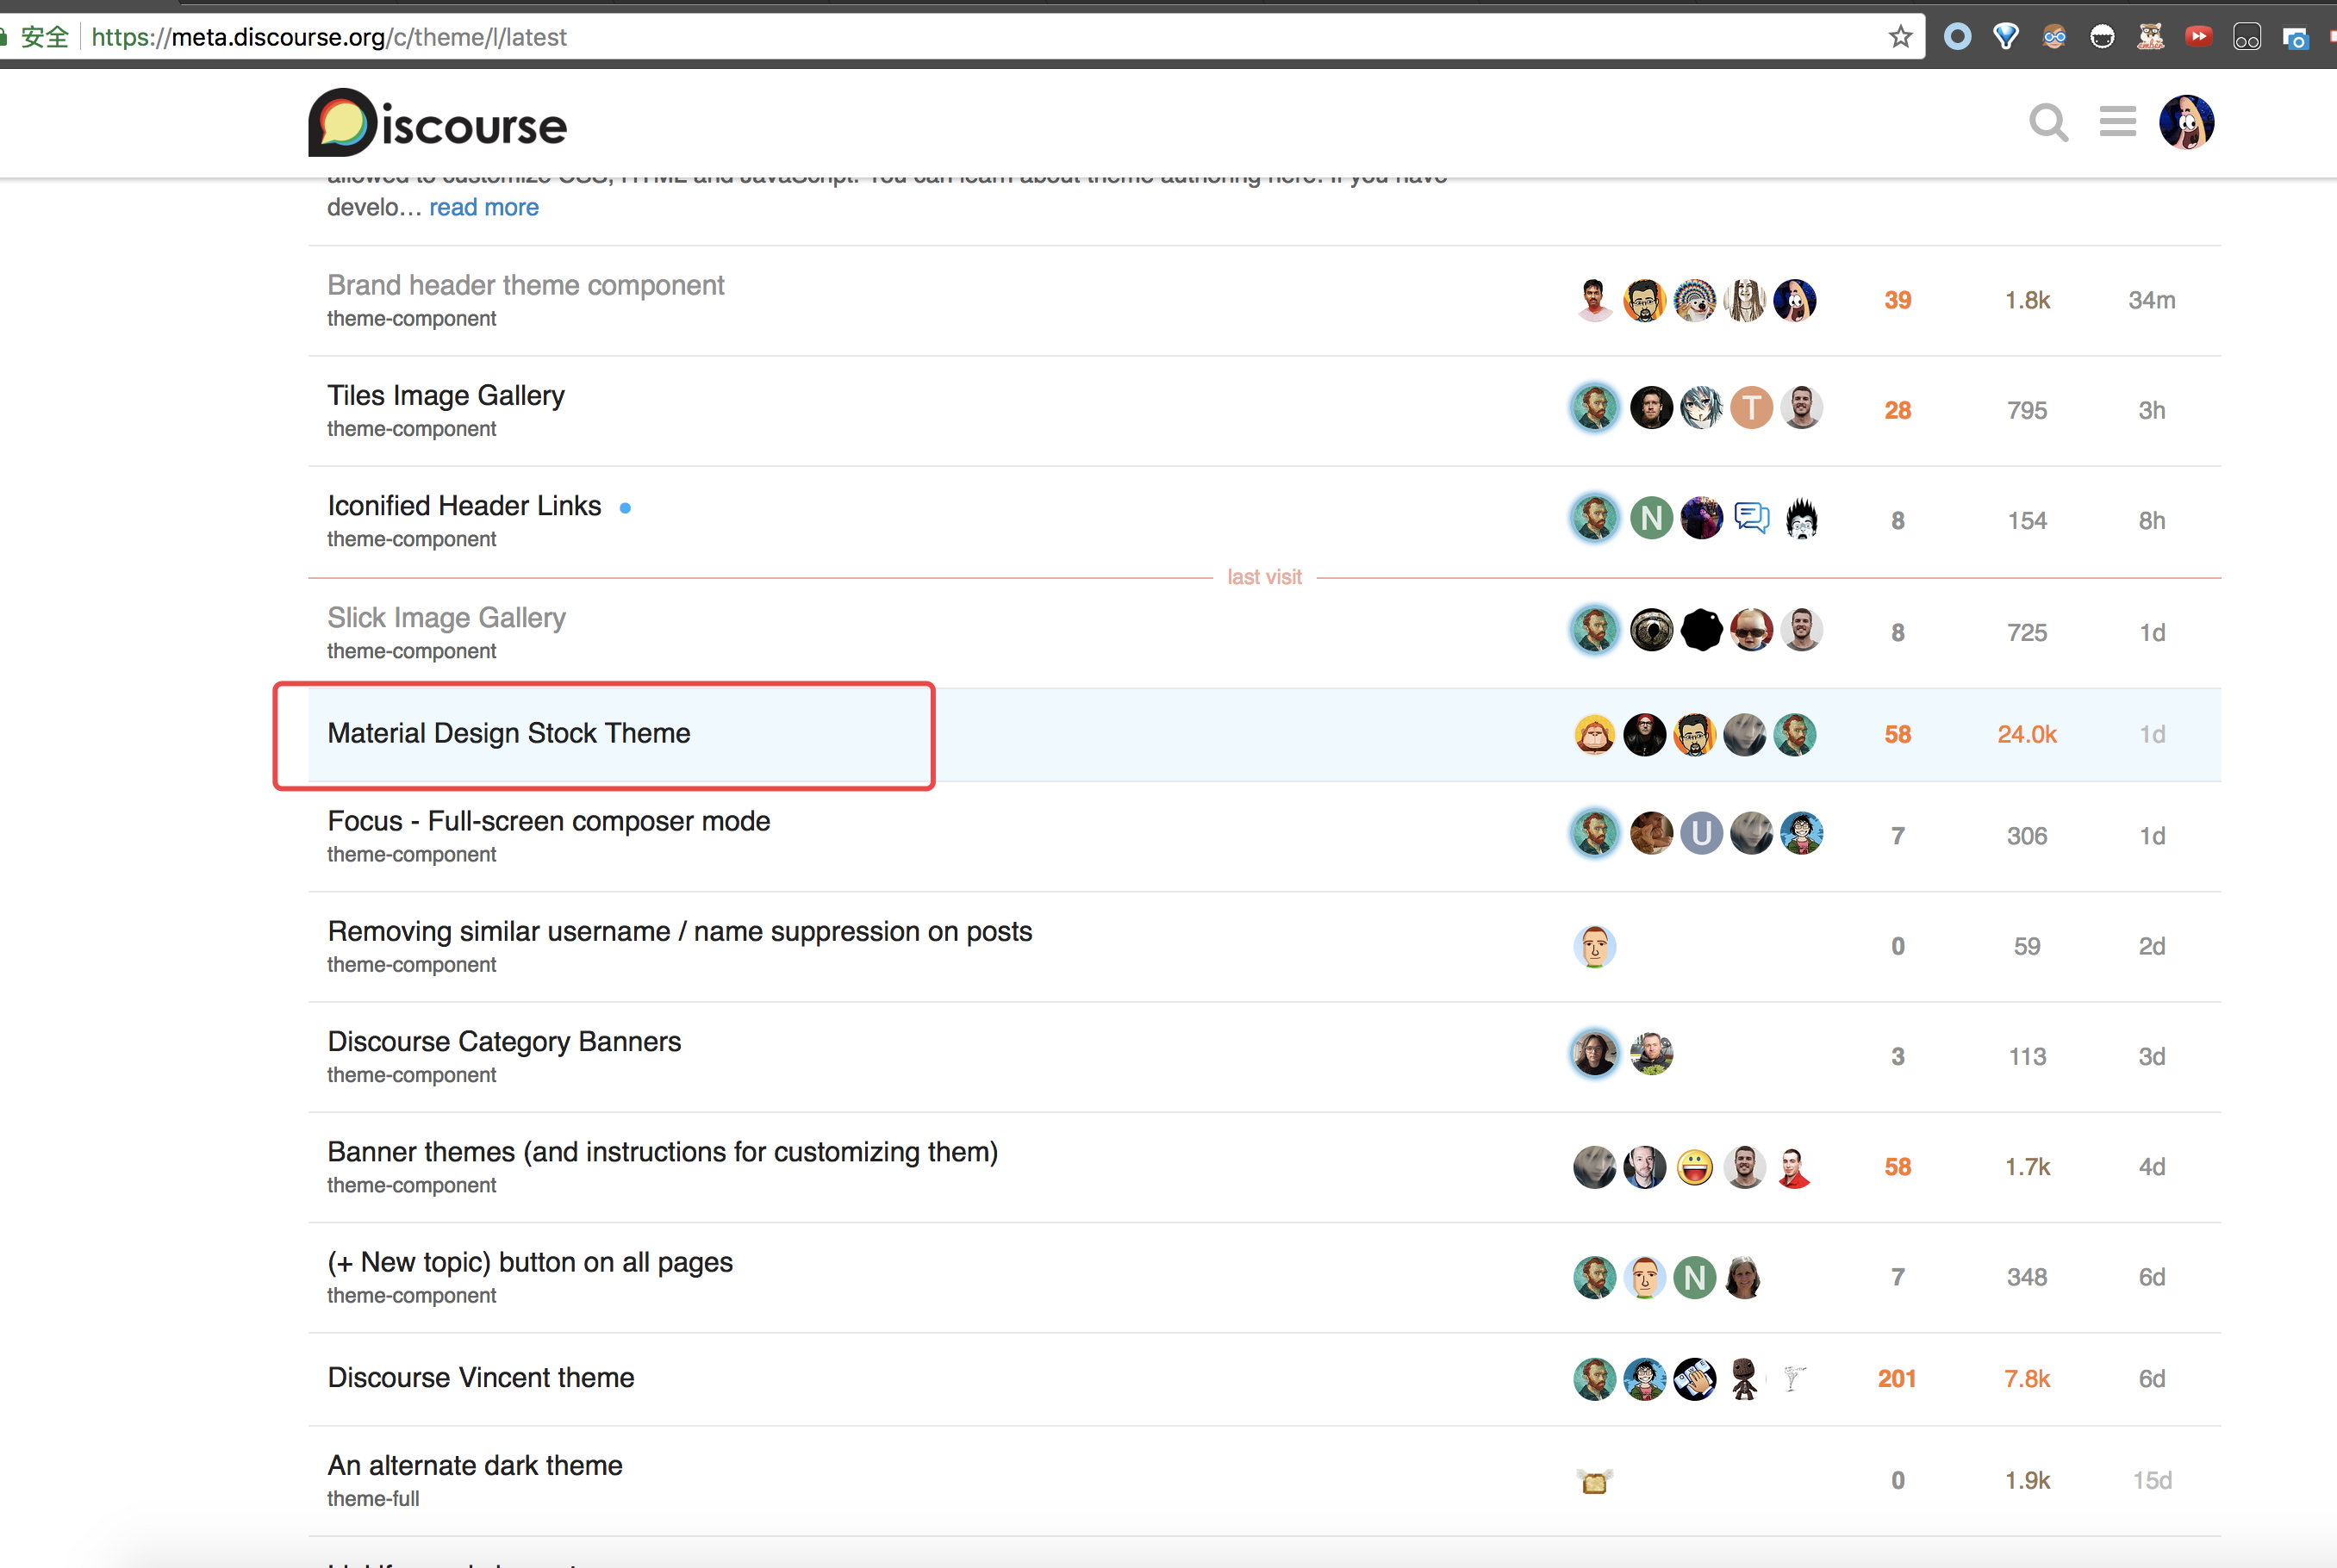This screenshot has width=2337, height=1568.
Task: Open the hamburger menu in the header
Action: (x=2117, y=122)
